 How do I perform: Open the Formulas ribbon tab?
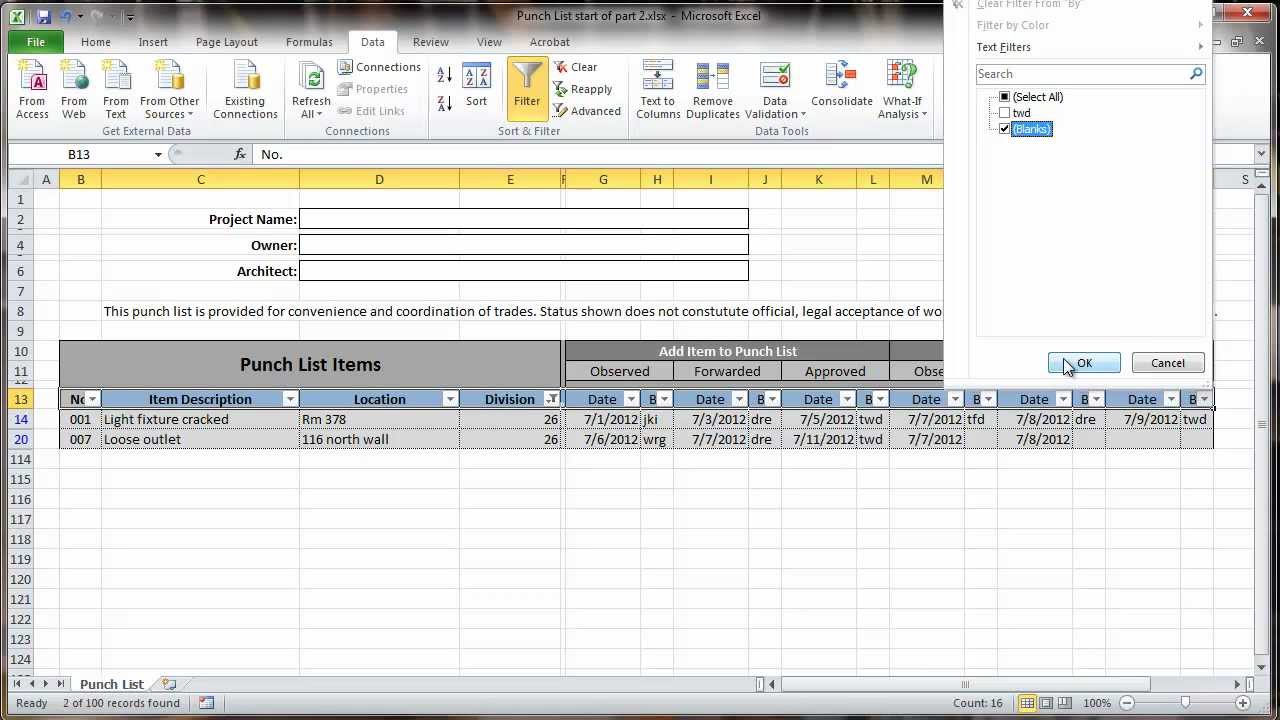pos(309,42)
